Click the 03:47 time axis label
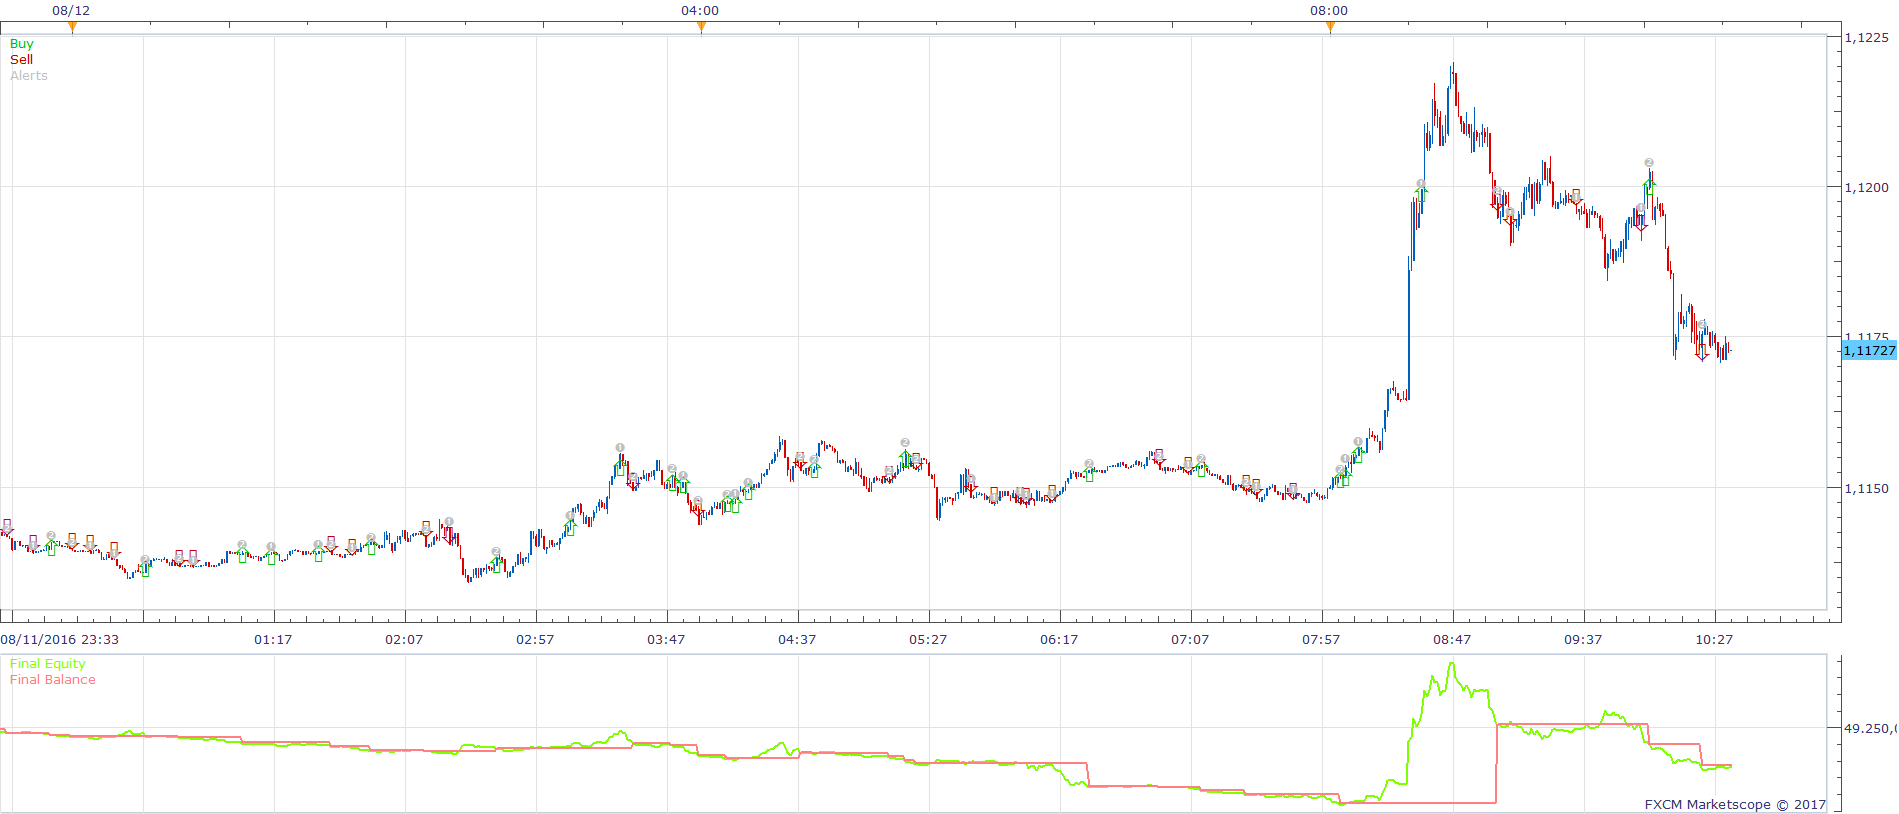The image size is (1899, 814). tap(666, 639)
